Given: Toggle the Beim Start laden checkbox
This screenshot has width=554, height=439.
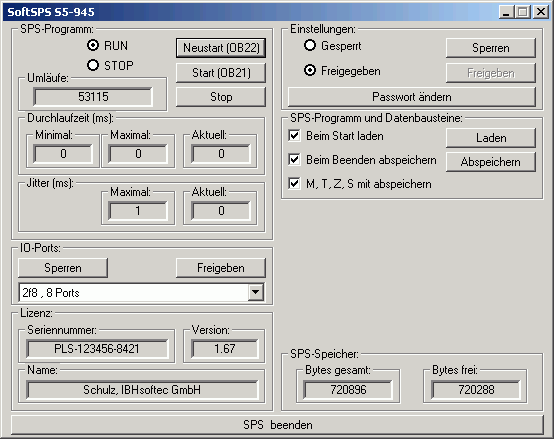Looking at the screenshot, I should (x=294, y=136).
